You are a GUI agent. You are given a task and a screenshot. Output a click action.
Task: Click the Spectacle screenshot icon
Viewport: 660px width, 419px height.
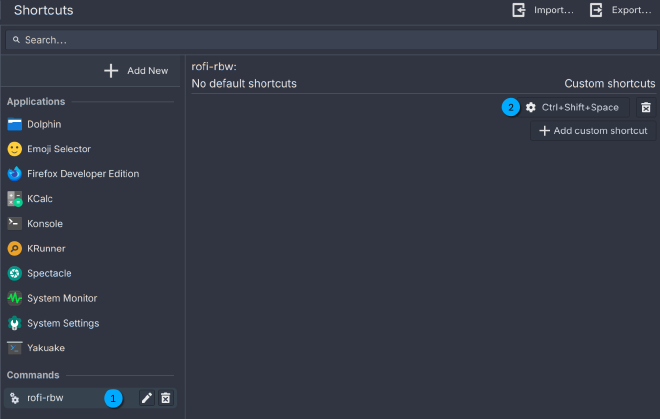click(x=15, y=273)
